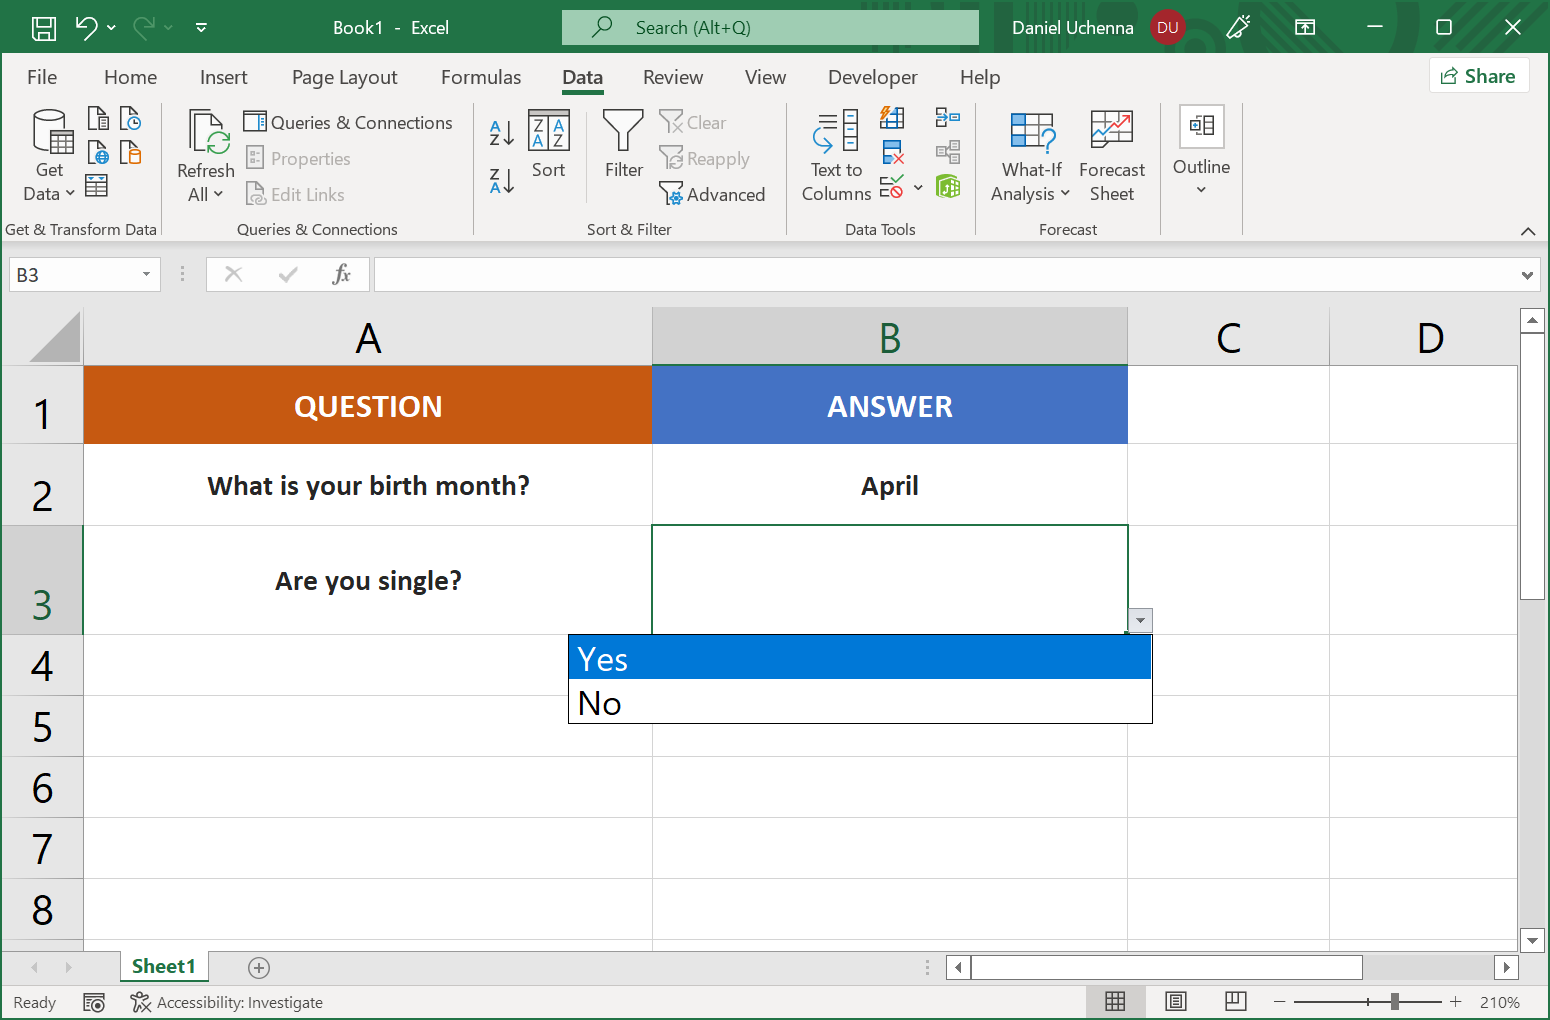Open the Consolidate tool
The width and height of the screenshot is (1550, 1020).
pyautogui.click(x=948, y=117)
